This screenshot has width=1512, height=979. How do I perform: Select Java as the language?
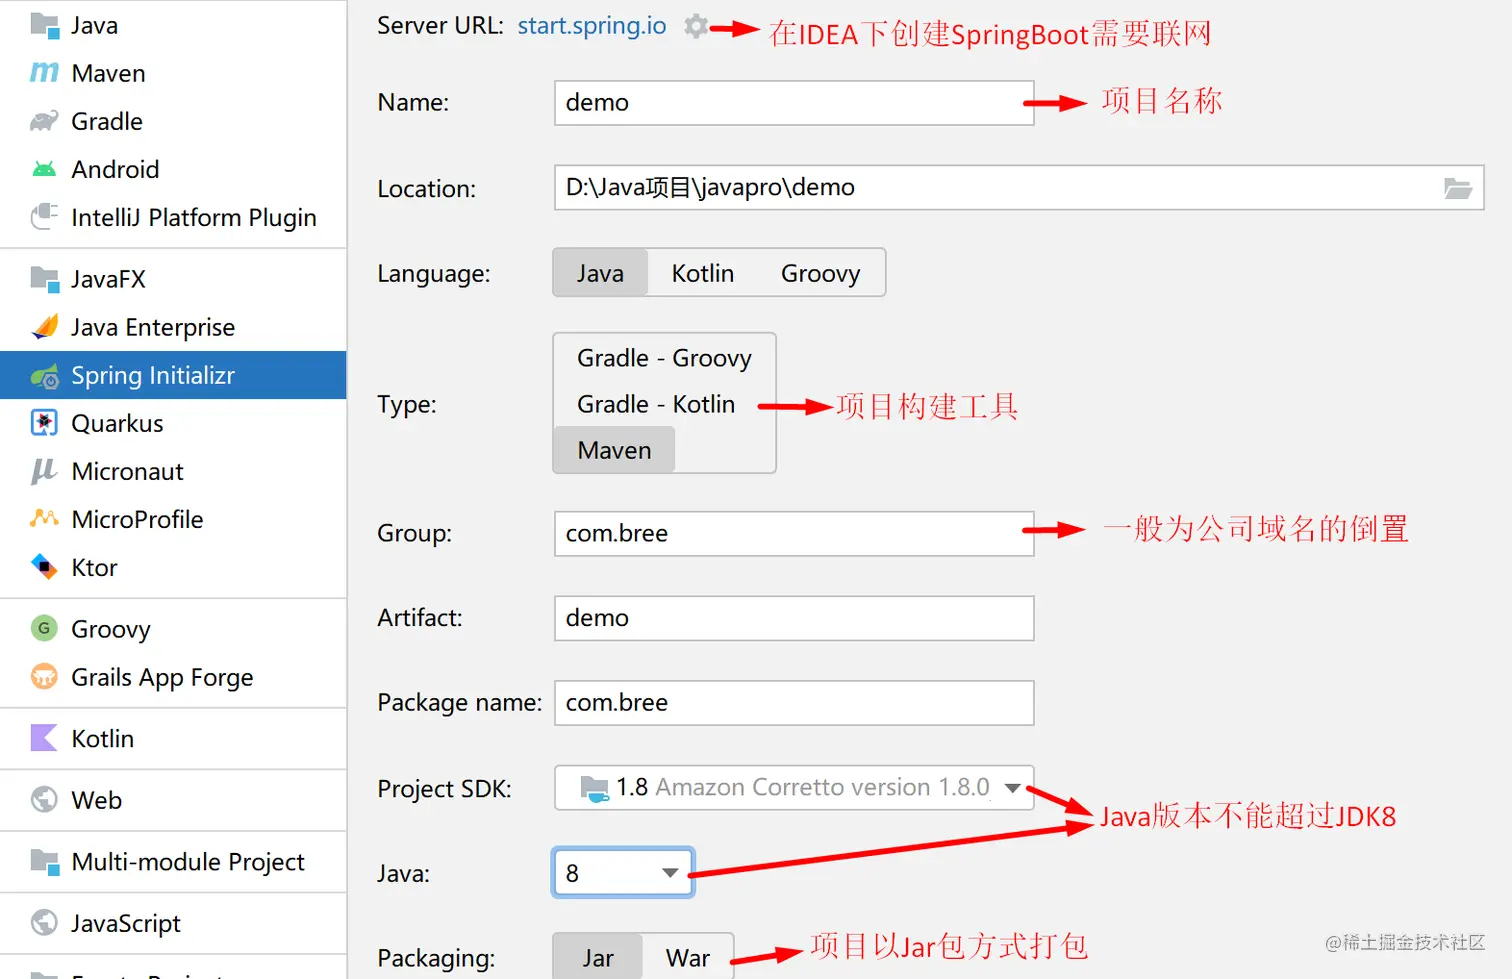tap(600, 273)
